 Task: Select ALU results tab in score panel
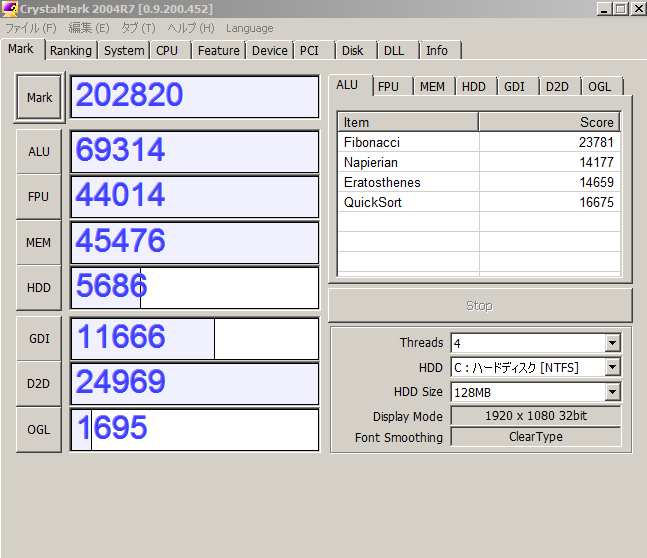[350, 85]
